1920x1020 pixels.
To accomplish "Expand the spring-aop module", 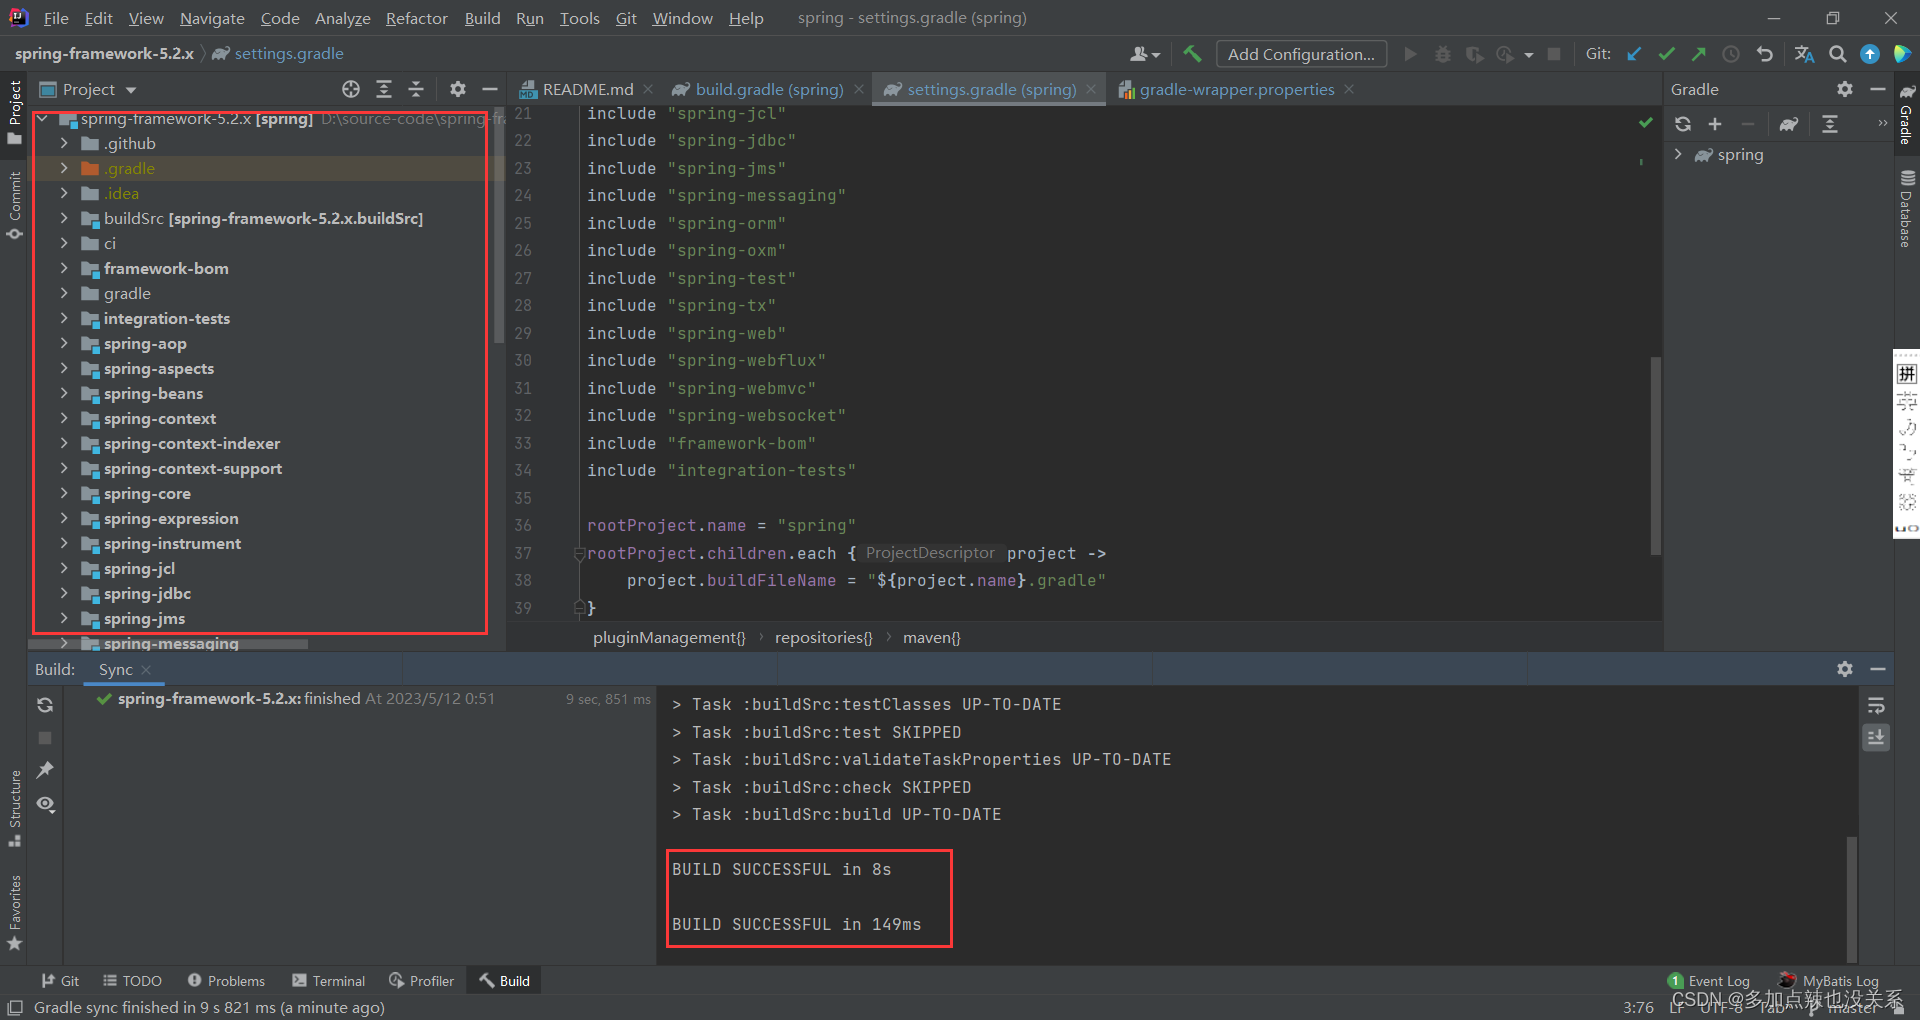I will 63,343.
